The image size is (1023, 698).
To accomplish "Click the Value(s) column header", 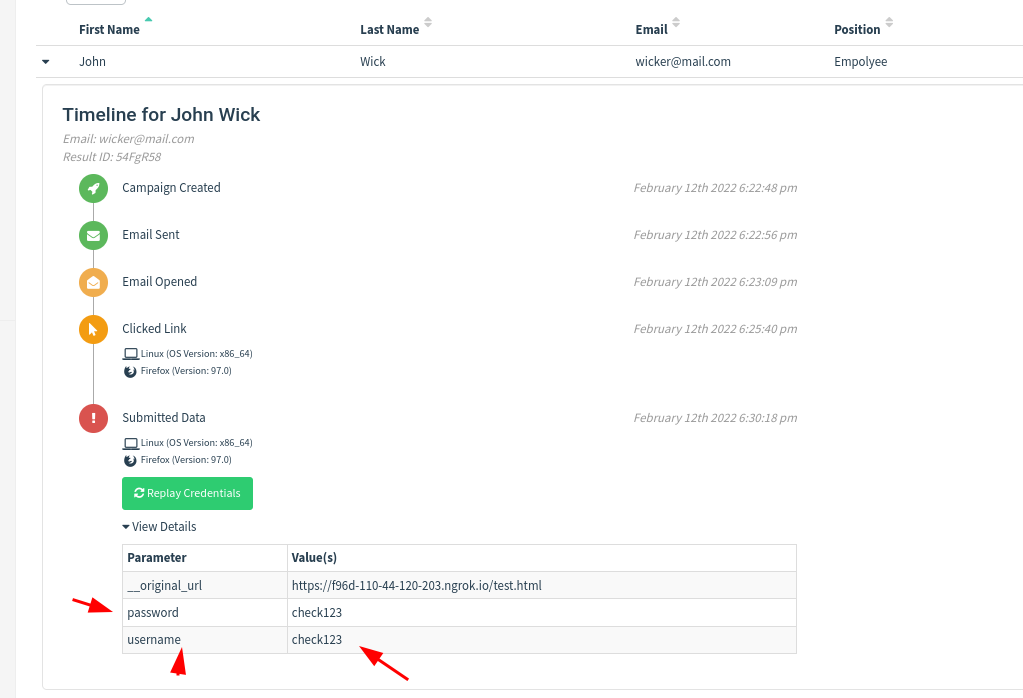I will click(x=542, y=558).
